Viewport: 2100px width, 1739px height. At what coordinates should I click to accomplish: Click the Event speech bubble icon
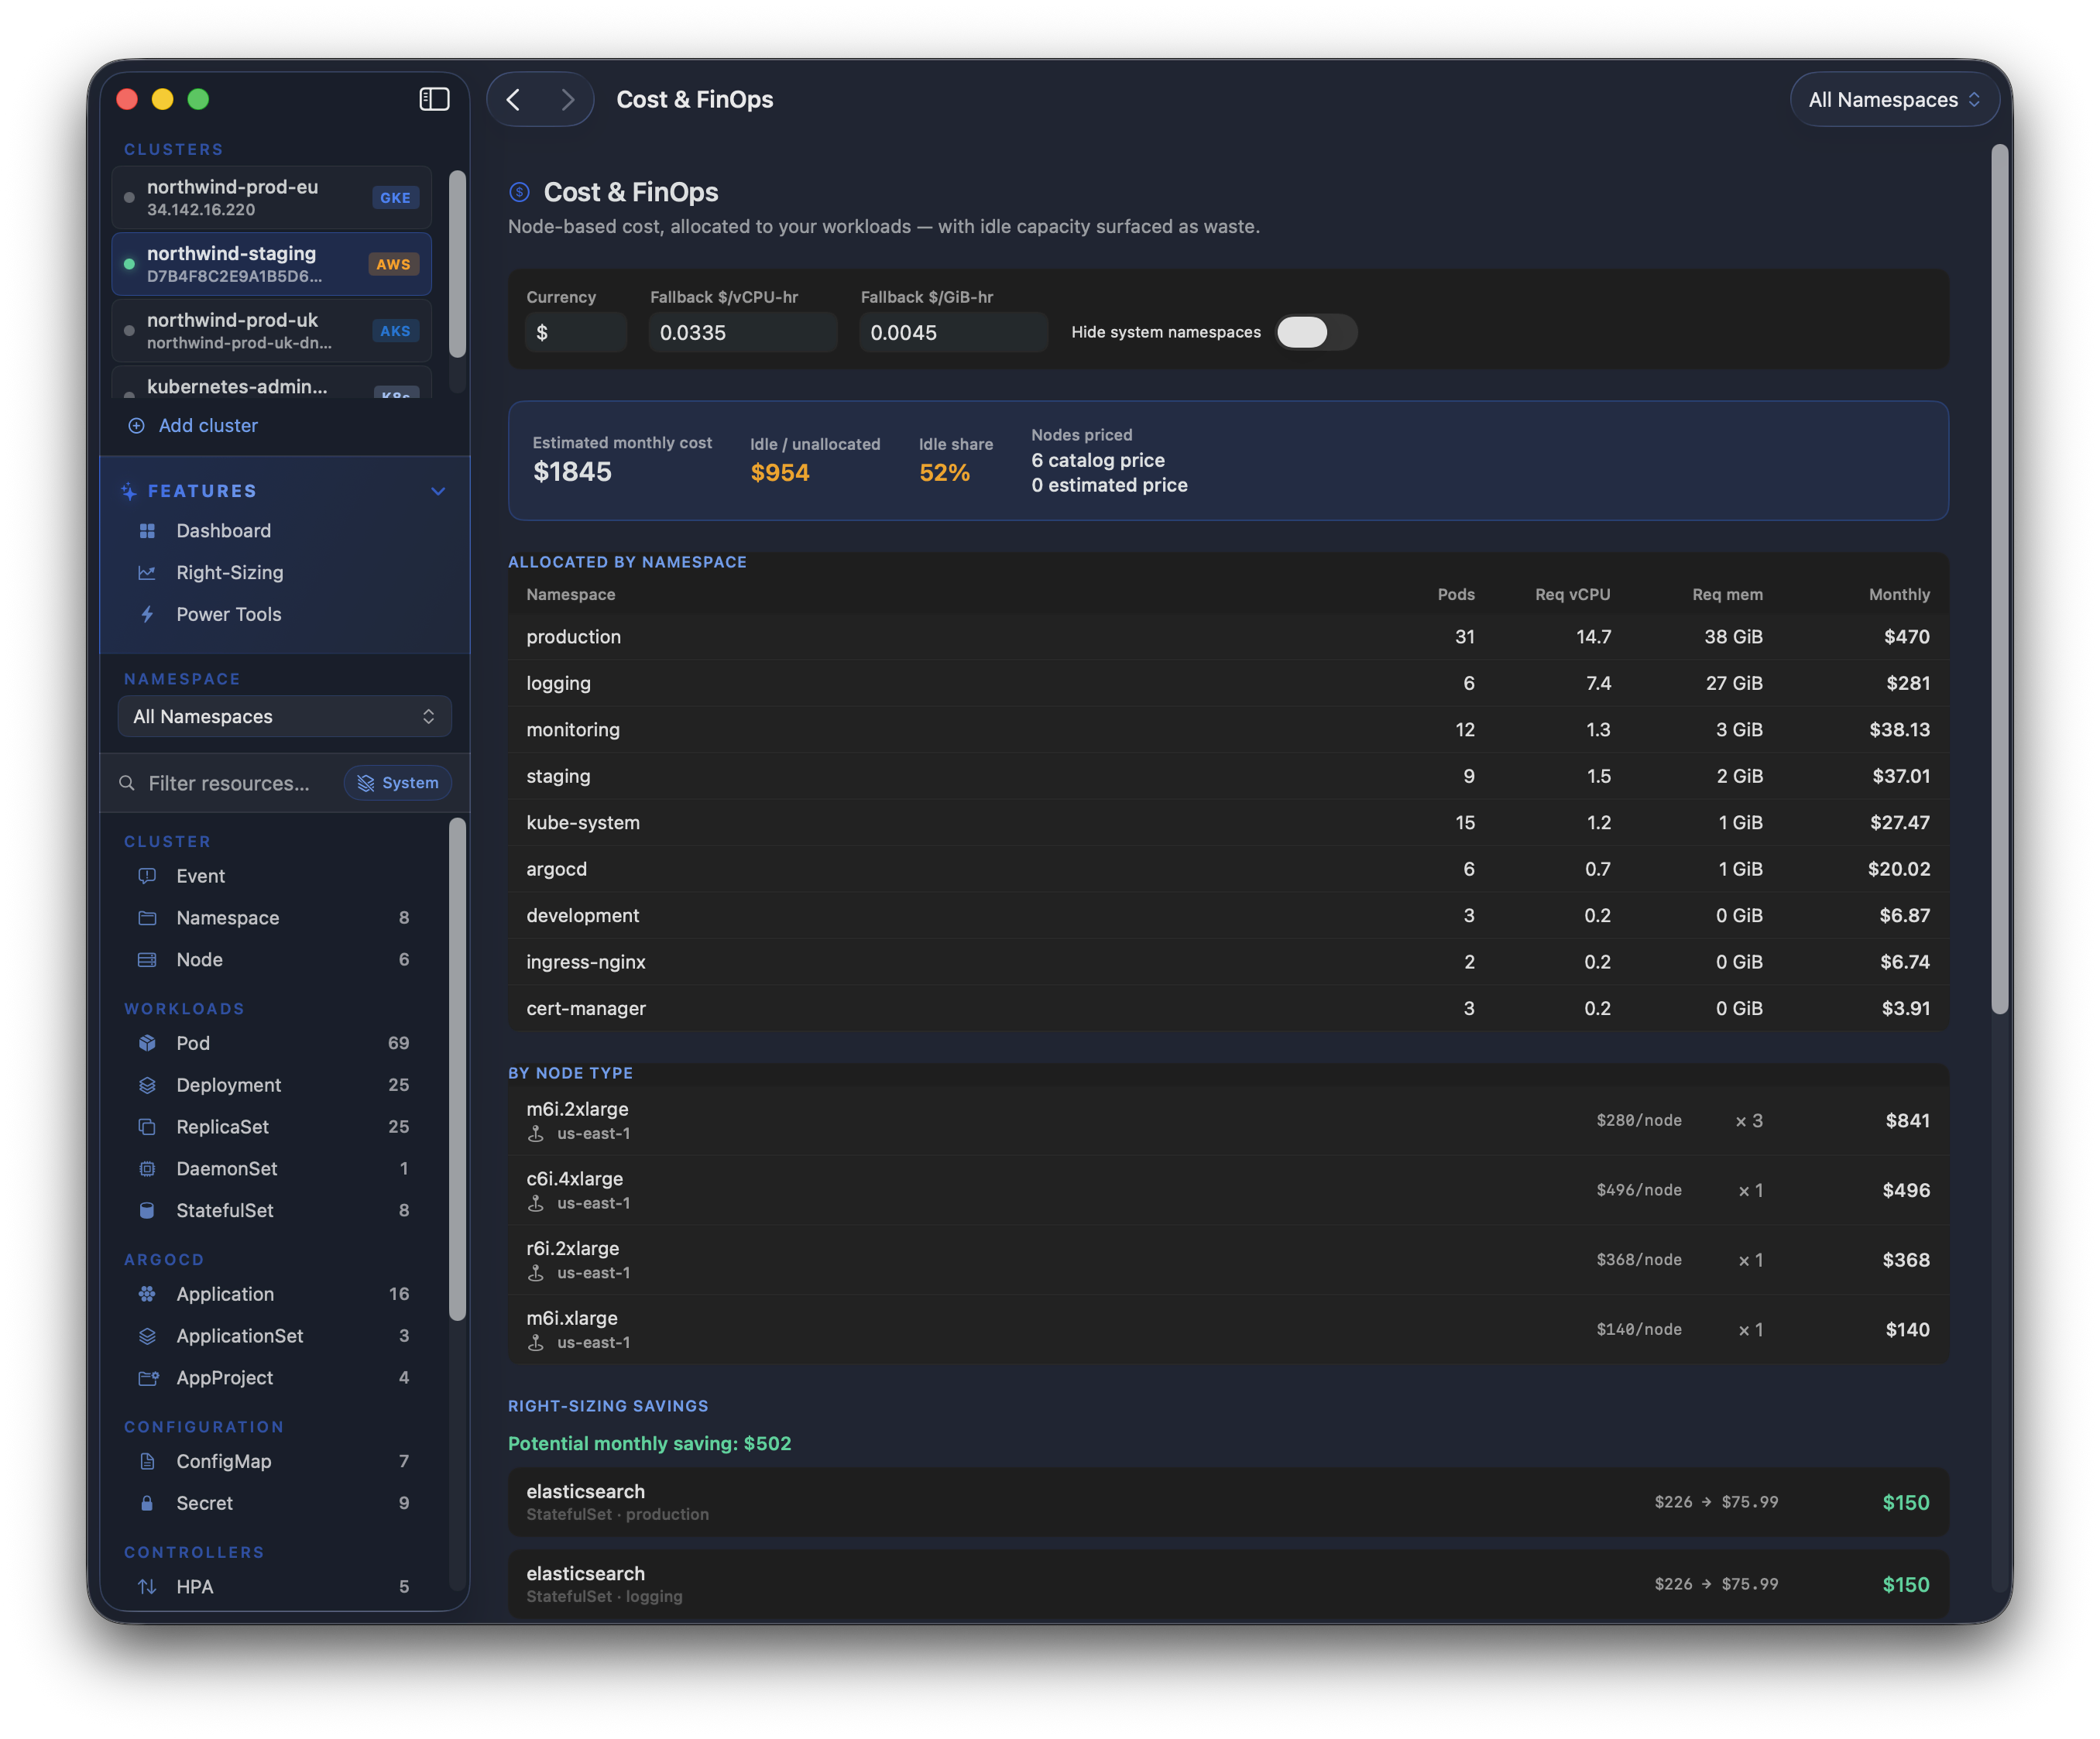[x=147, y=876]
